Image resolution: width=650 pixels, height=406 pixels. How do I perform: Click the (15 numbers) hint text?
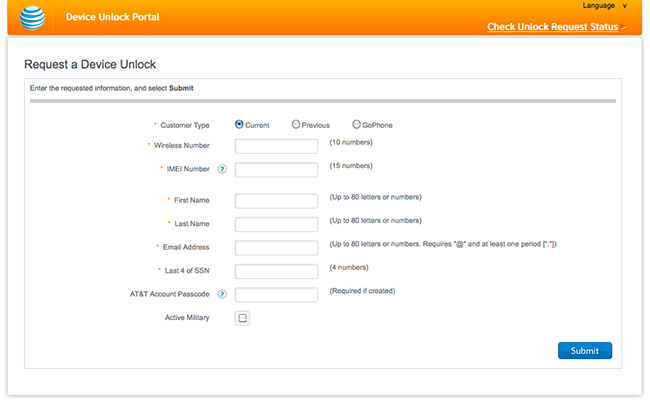coord(351,166)
